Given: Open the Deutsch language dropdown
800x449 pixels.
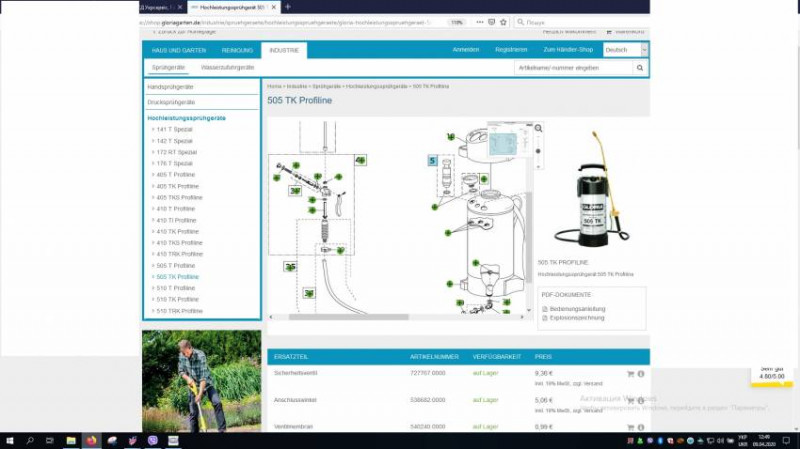Looking at the screenshot, I should coord(626,50).
